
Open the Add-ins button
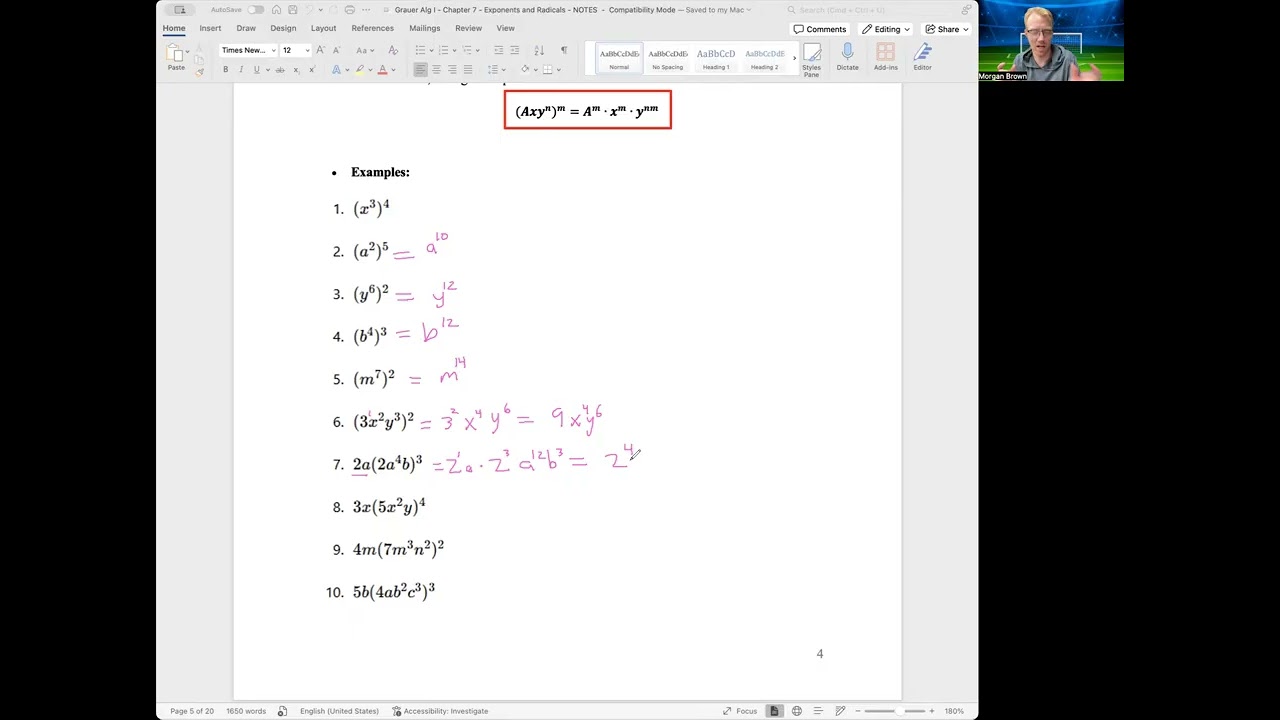pyautogui.click(x=885, y=58)
